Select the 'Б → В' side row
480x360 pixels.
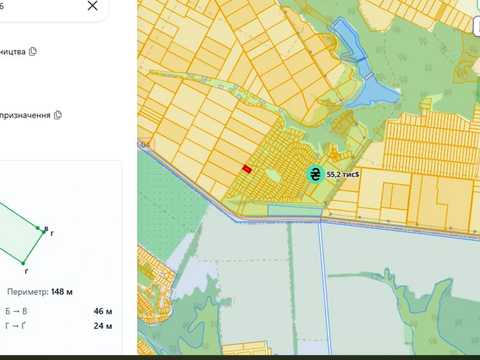tap(59, 311)
